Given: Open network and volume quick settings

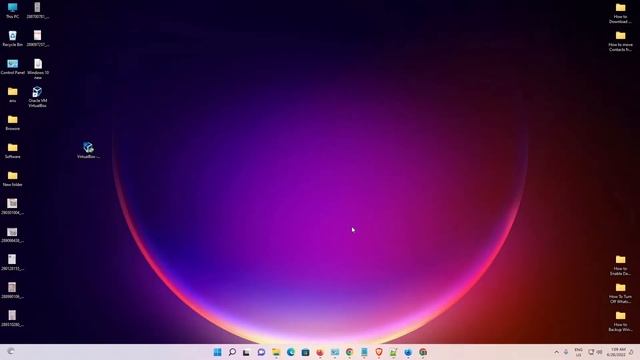Looking at the screenshot, I should 595,352.
